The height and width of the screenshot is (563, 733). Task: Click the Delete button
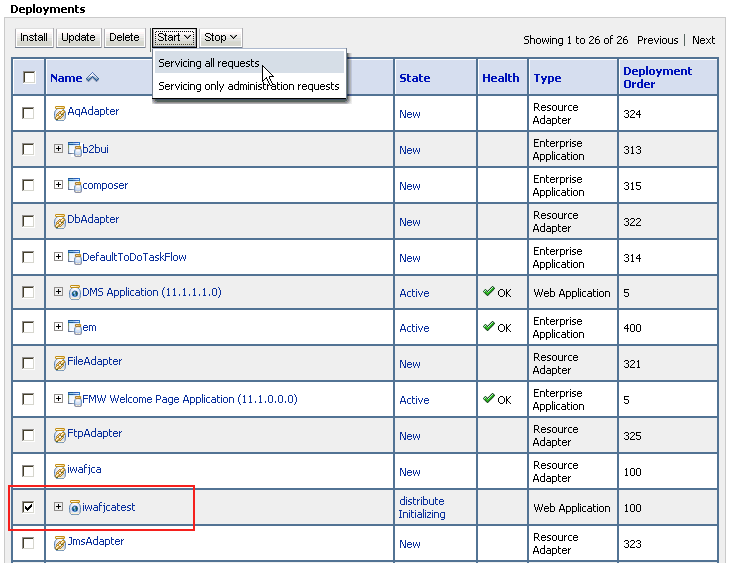(x=124, y=37)
